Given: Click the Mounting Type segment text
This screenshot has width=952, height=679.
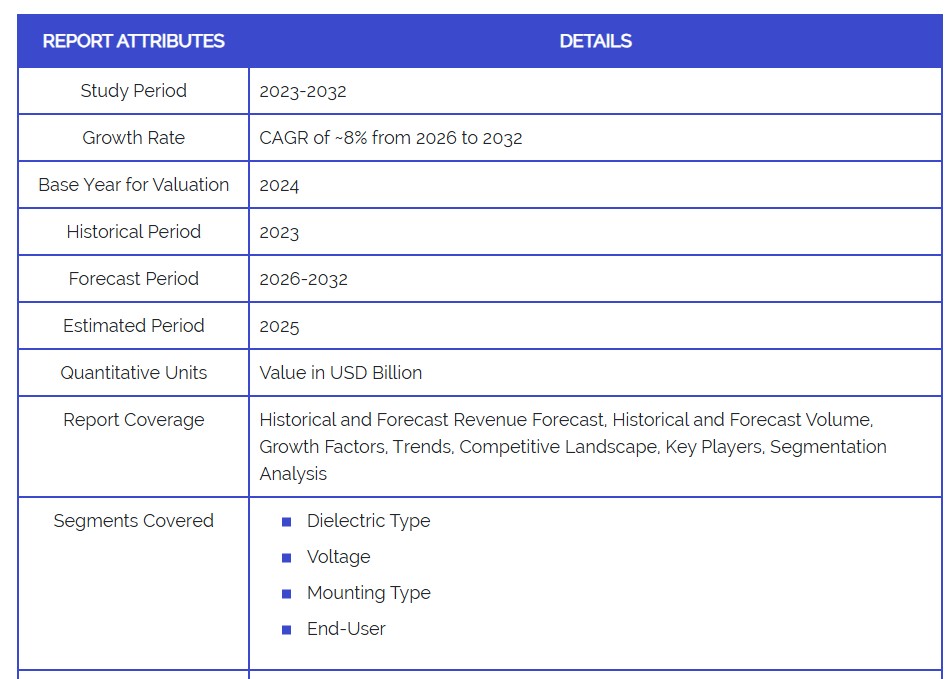Looking at the screenshot, I should [368, 593].
